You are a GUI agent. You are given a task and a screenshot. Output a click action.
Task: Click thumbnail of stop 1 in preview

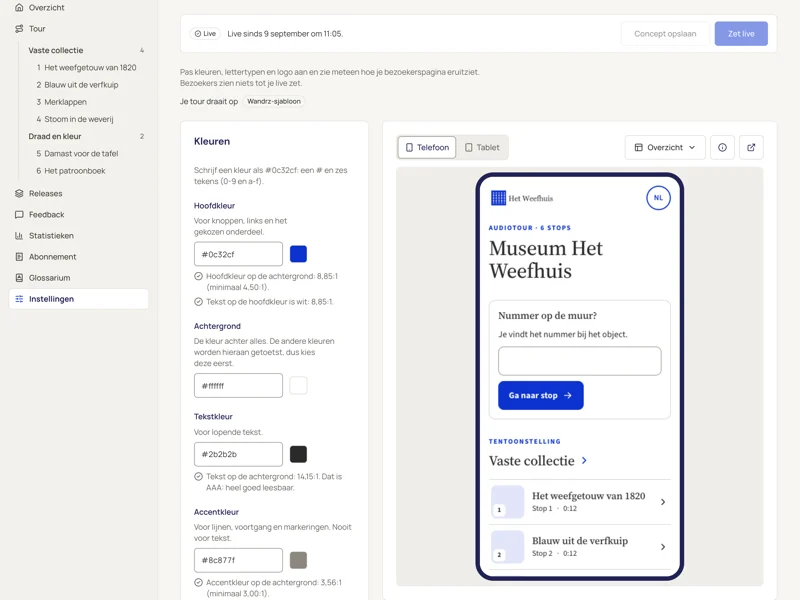(508, 502)
